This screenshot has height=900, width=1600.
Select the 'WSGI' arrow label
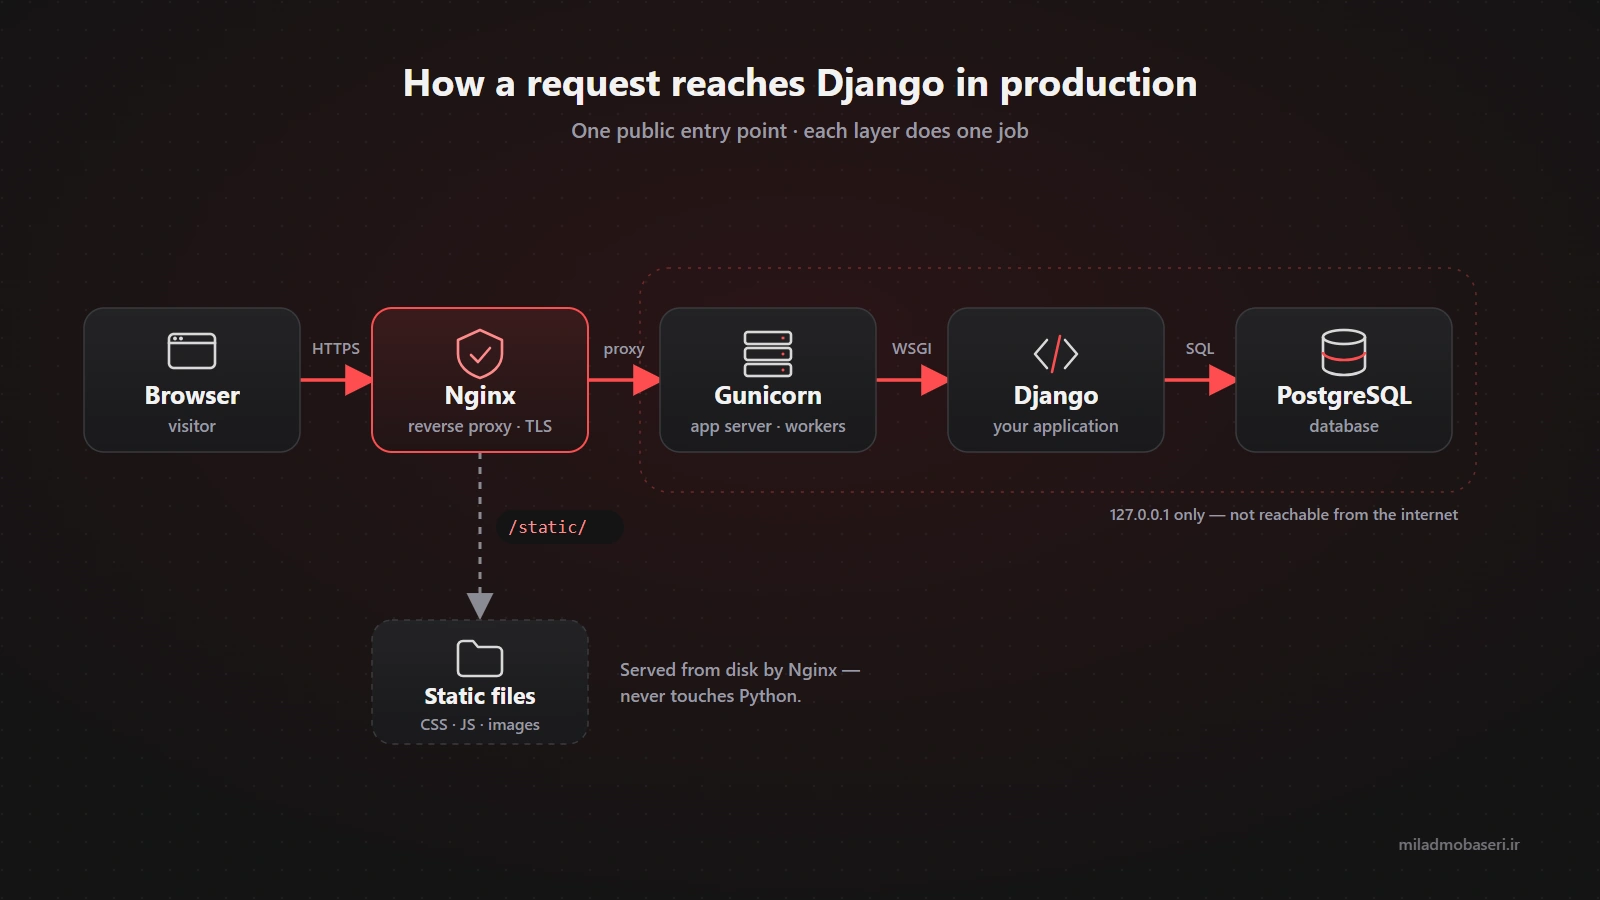click(x=912, y=349)
